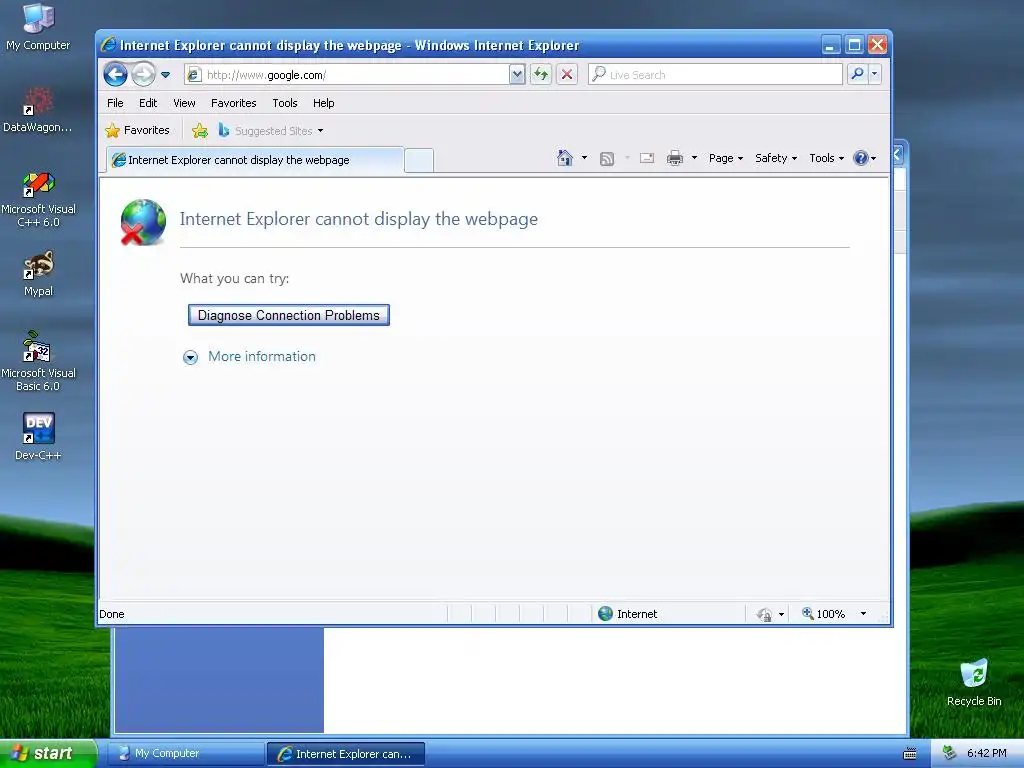
Task: Click the 100% zoom level button
Action: click(824, 614)
